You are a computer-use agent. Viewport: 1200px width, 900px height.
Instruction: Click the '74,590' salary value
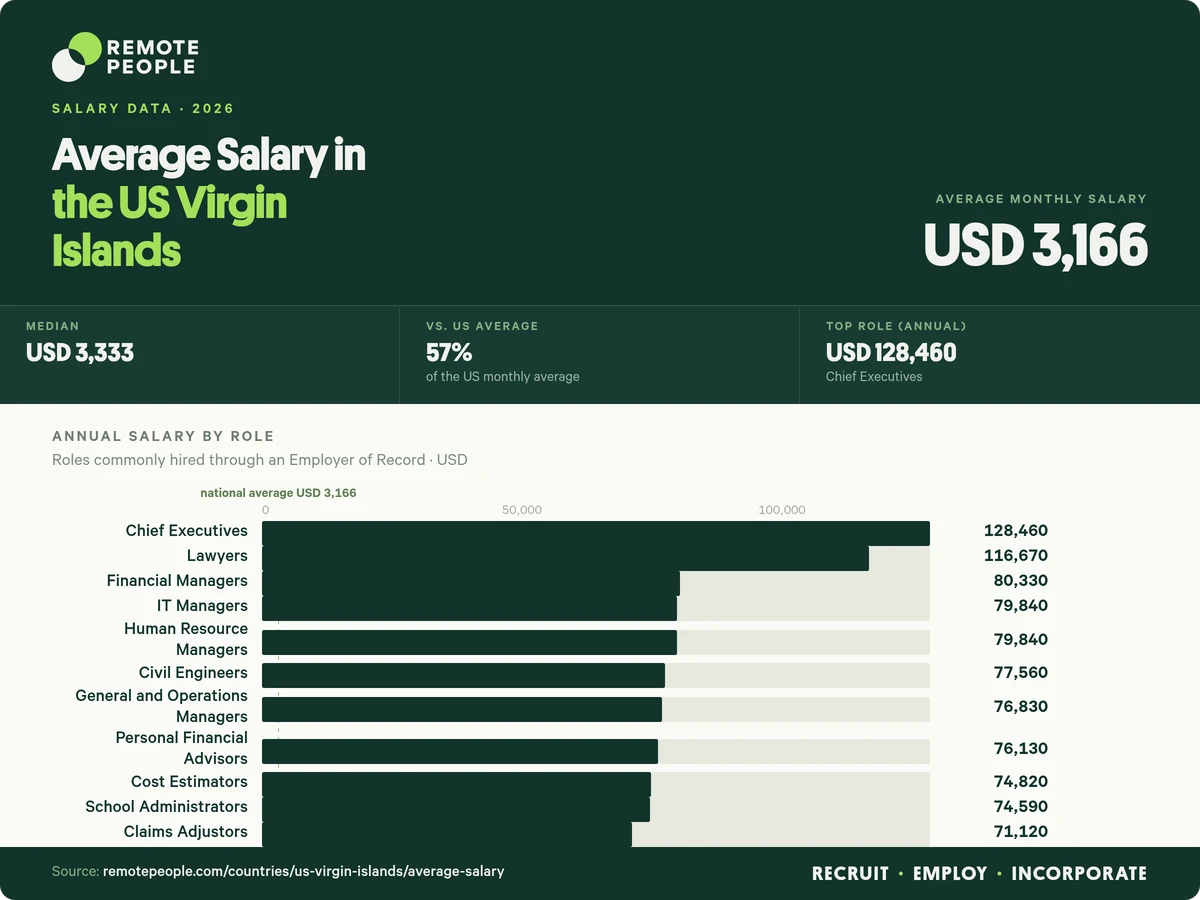coord(1021,807)
